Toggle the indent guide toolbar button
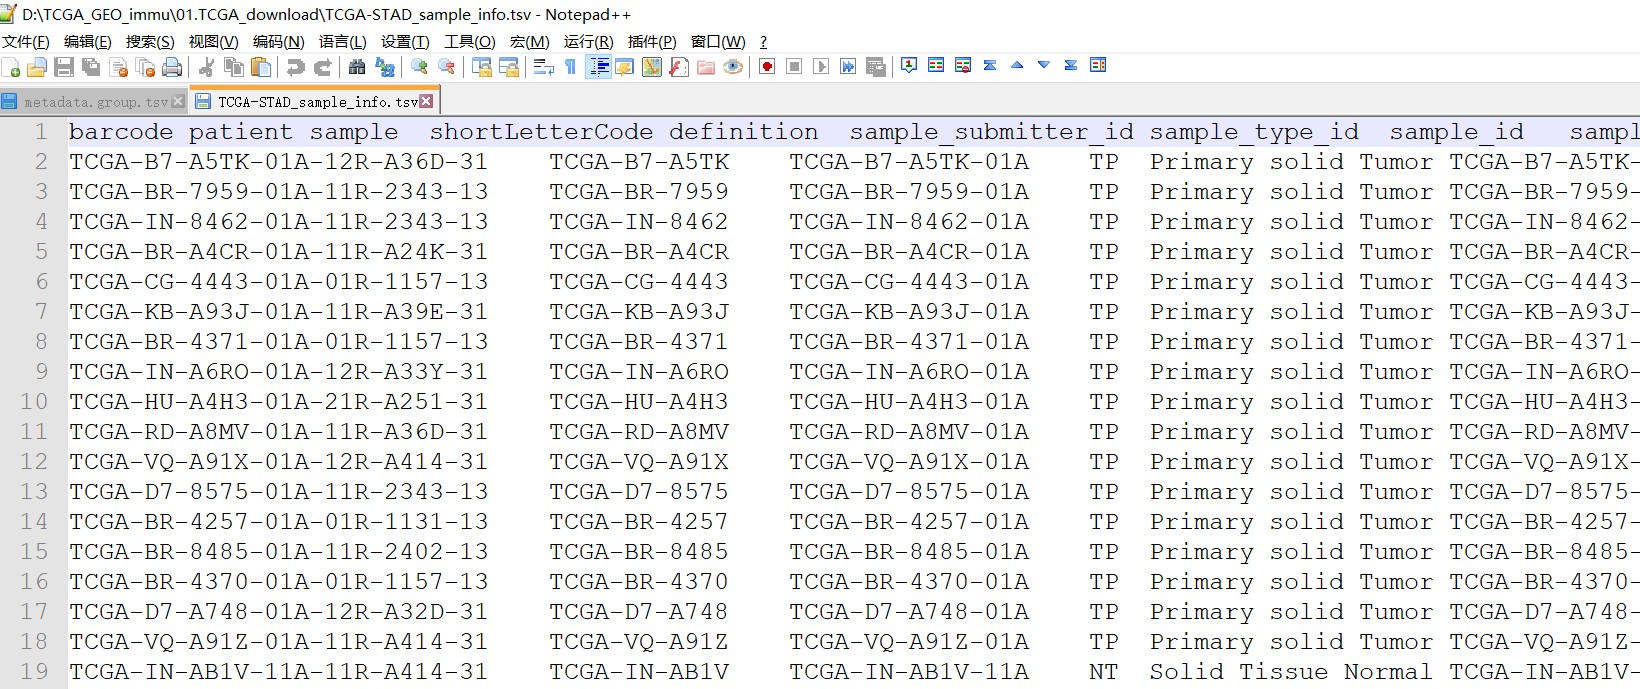1640x689 pixels. click(x=598, y=67)
